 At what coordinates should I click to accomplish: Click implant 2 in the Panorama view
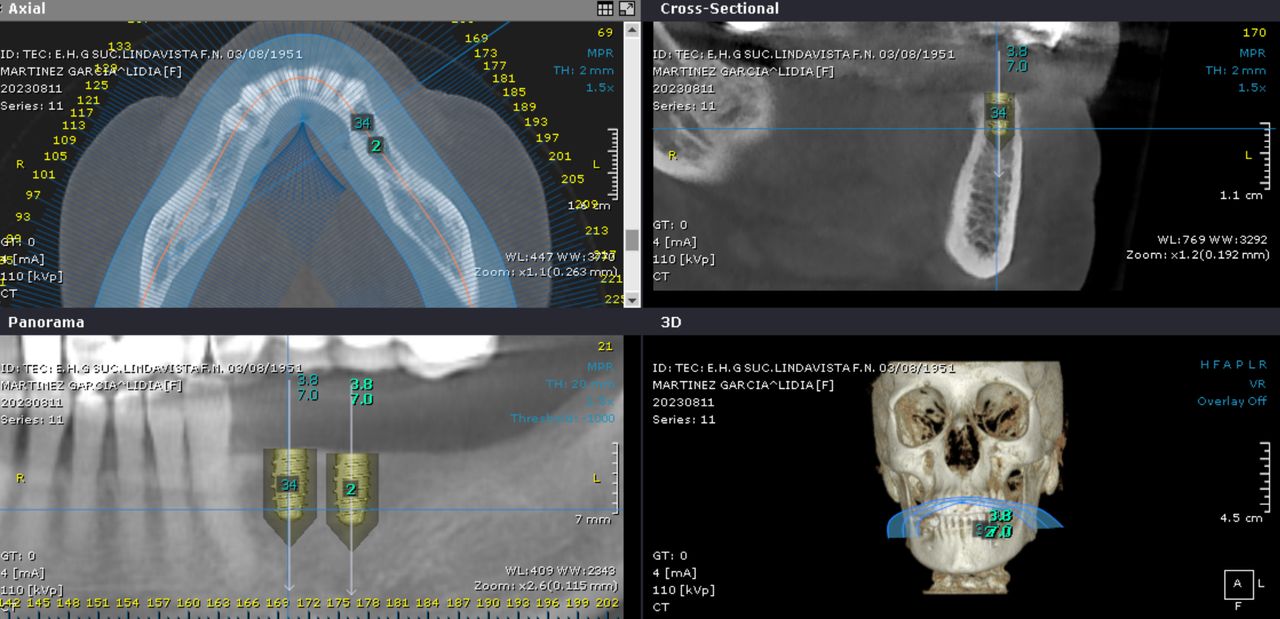click(351, 489)
